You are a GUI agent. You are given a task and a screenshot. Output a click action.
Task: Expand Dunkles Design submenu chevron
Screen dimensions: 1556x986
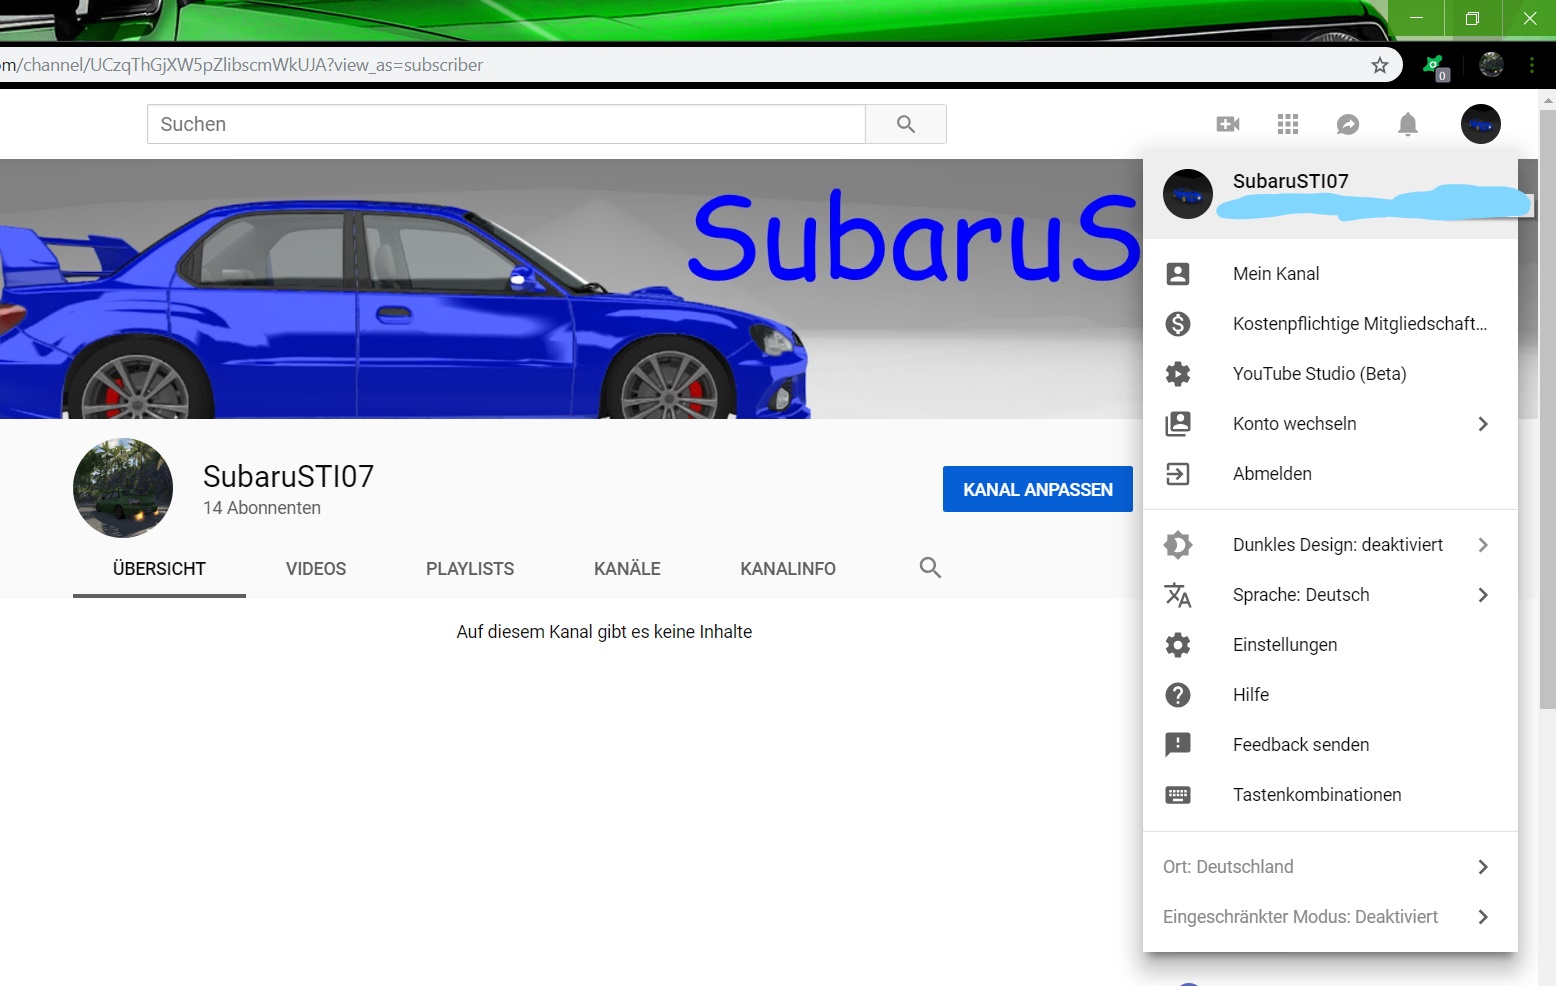(x=1483, y=545)
